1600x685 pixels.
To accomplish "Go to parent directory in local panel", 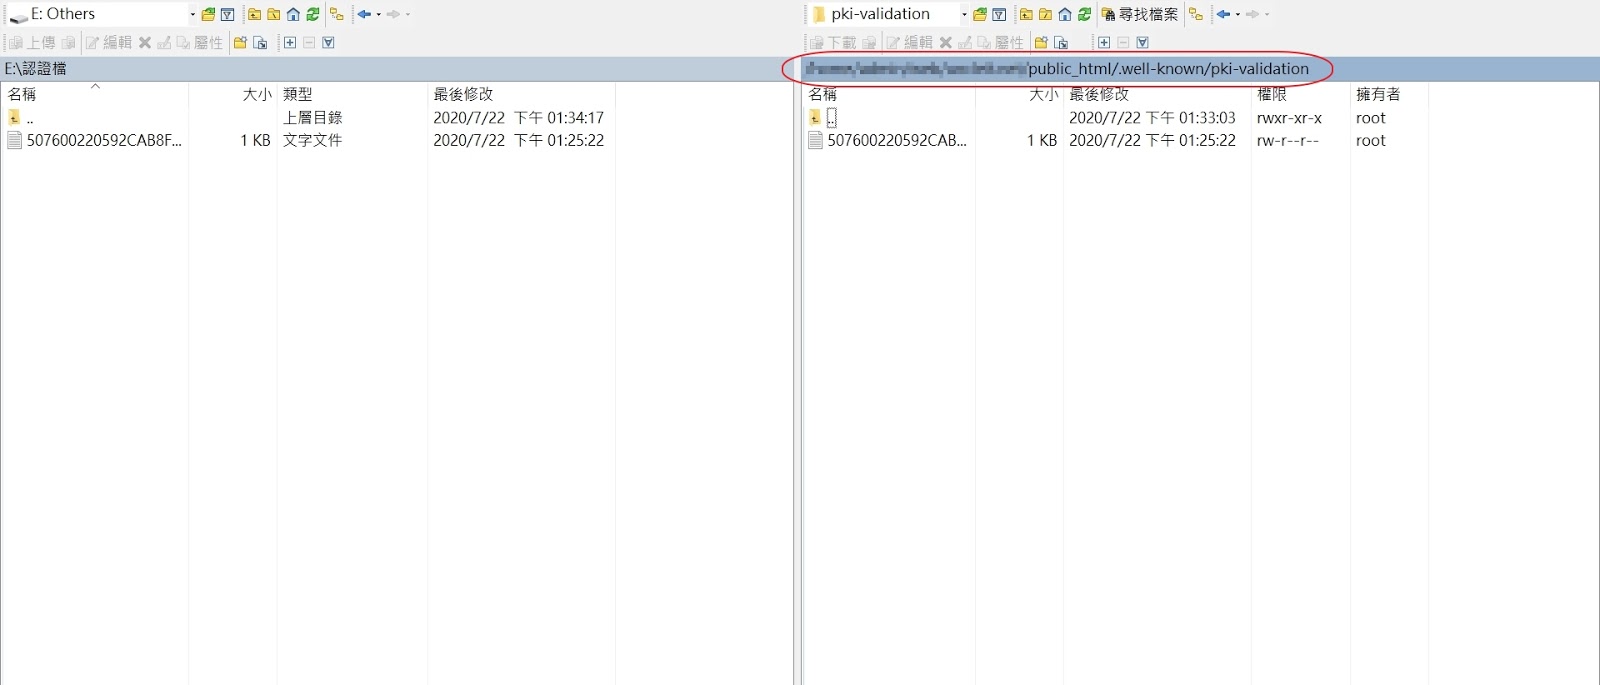I will click(254, 14).
